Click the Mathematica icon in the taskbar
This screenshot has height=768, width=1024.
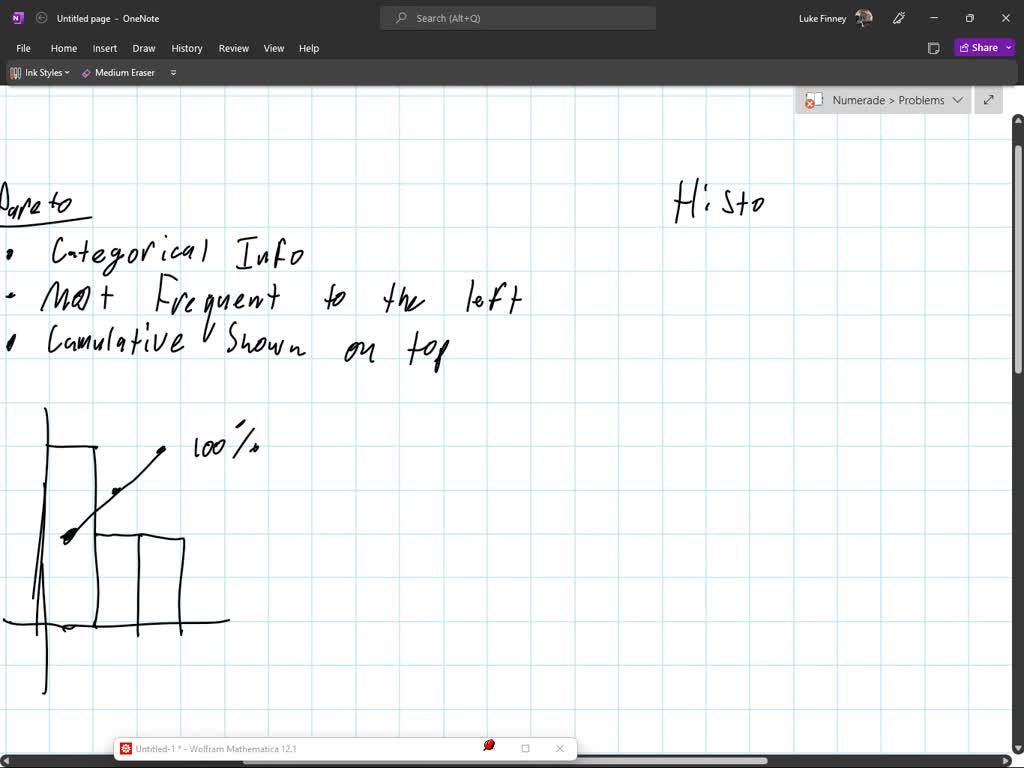[126, 748]
